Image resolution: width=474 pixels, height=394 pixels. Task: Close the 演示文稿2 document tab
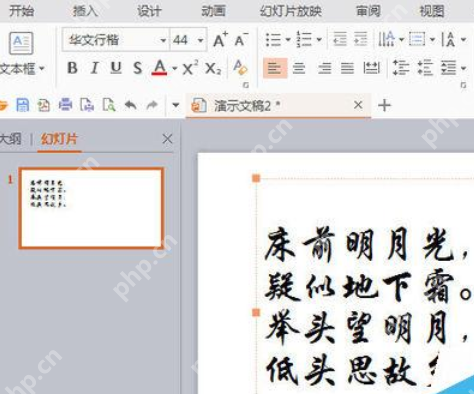358,105
